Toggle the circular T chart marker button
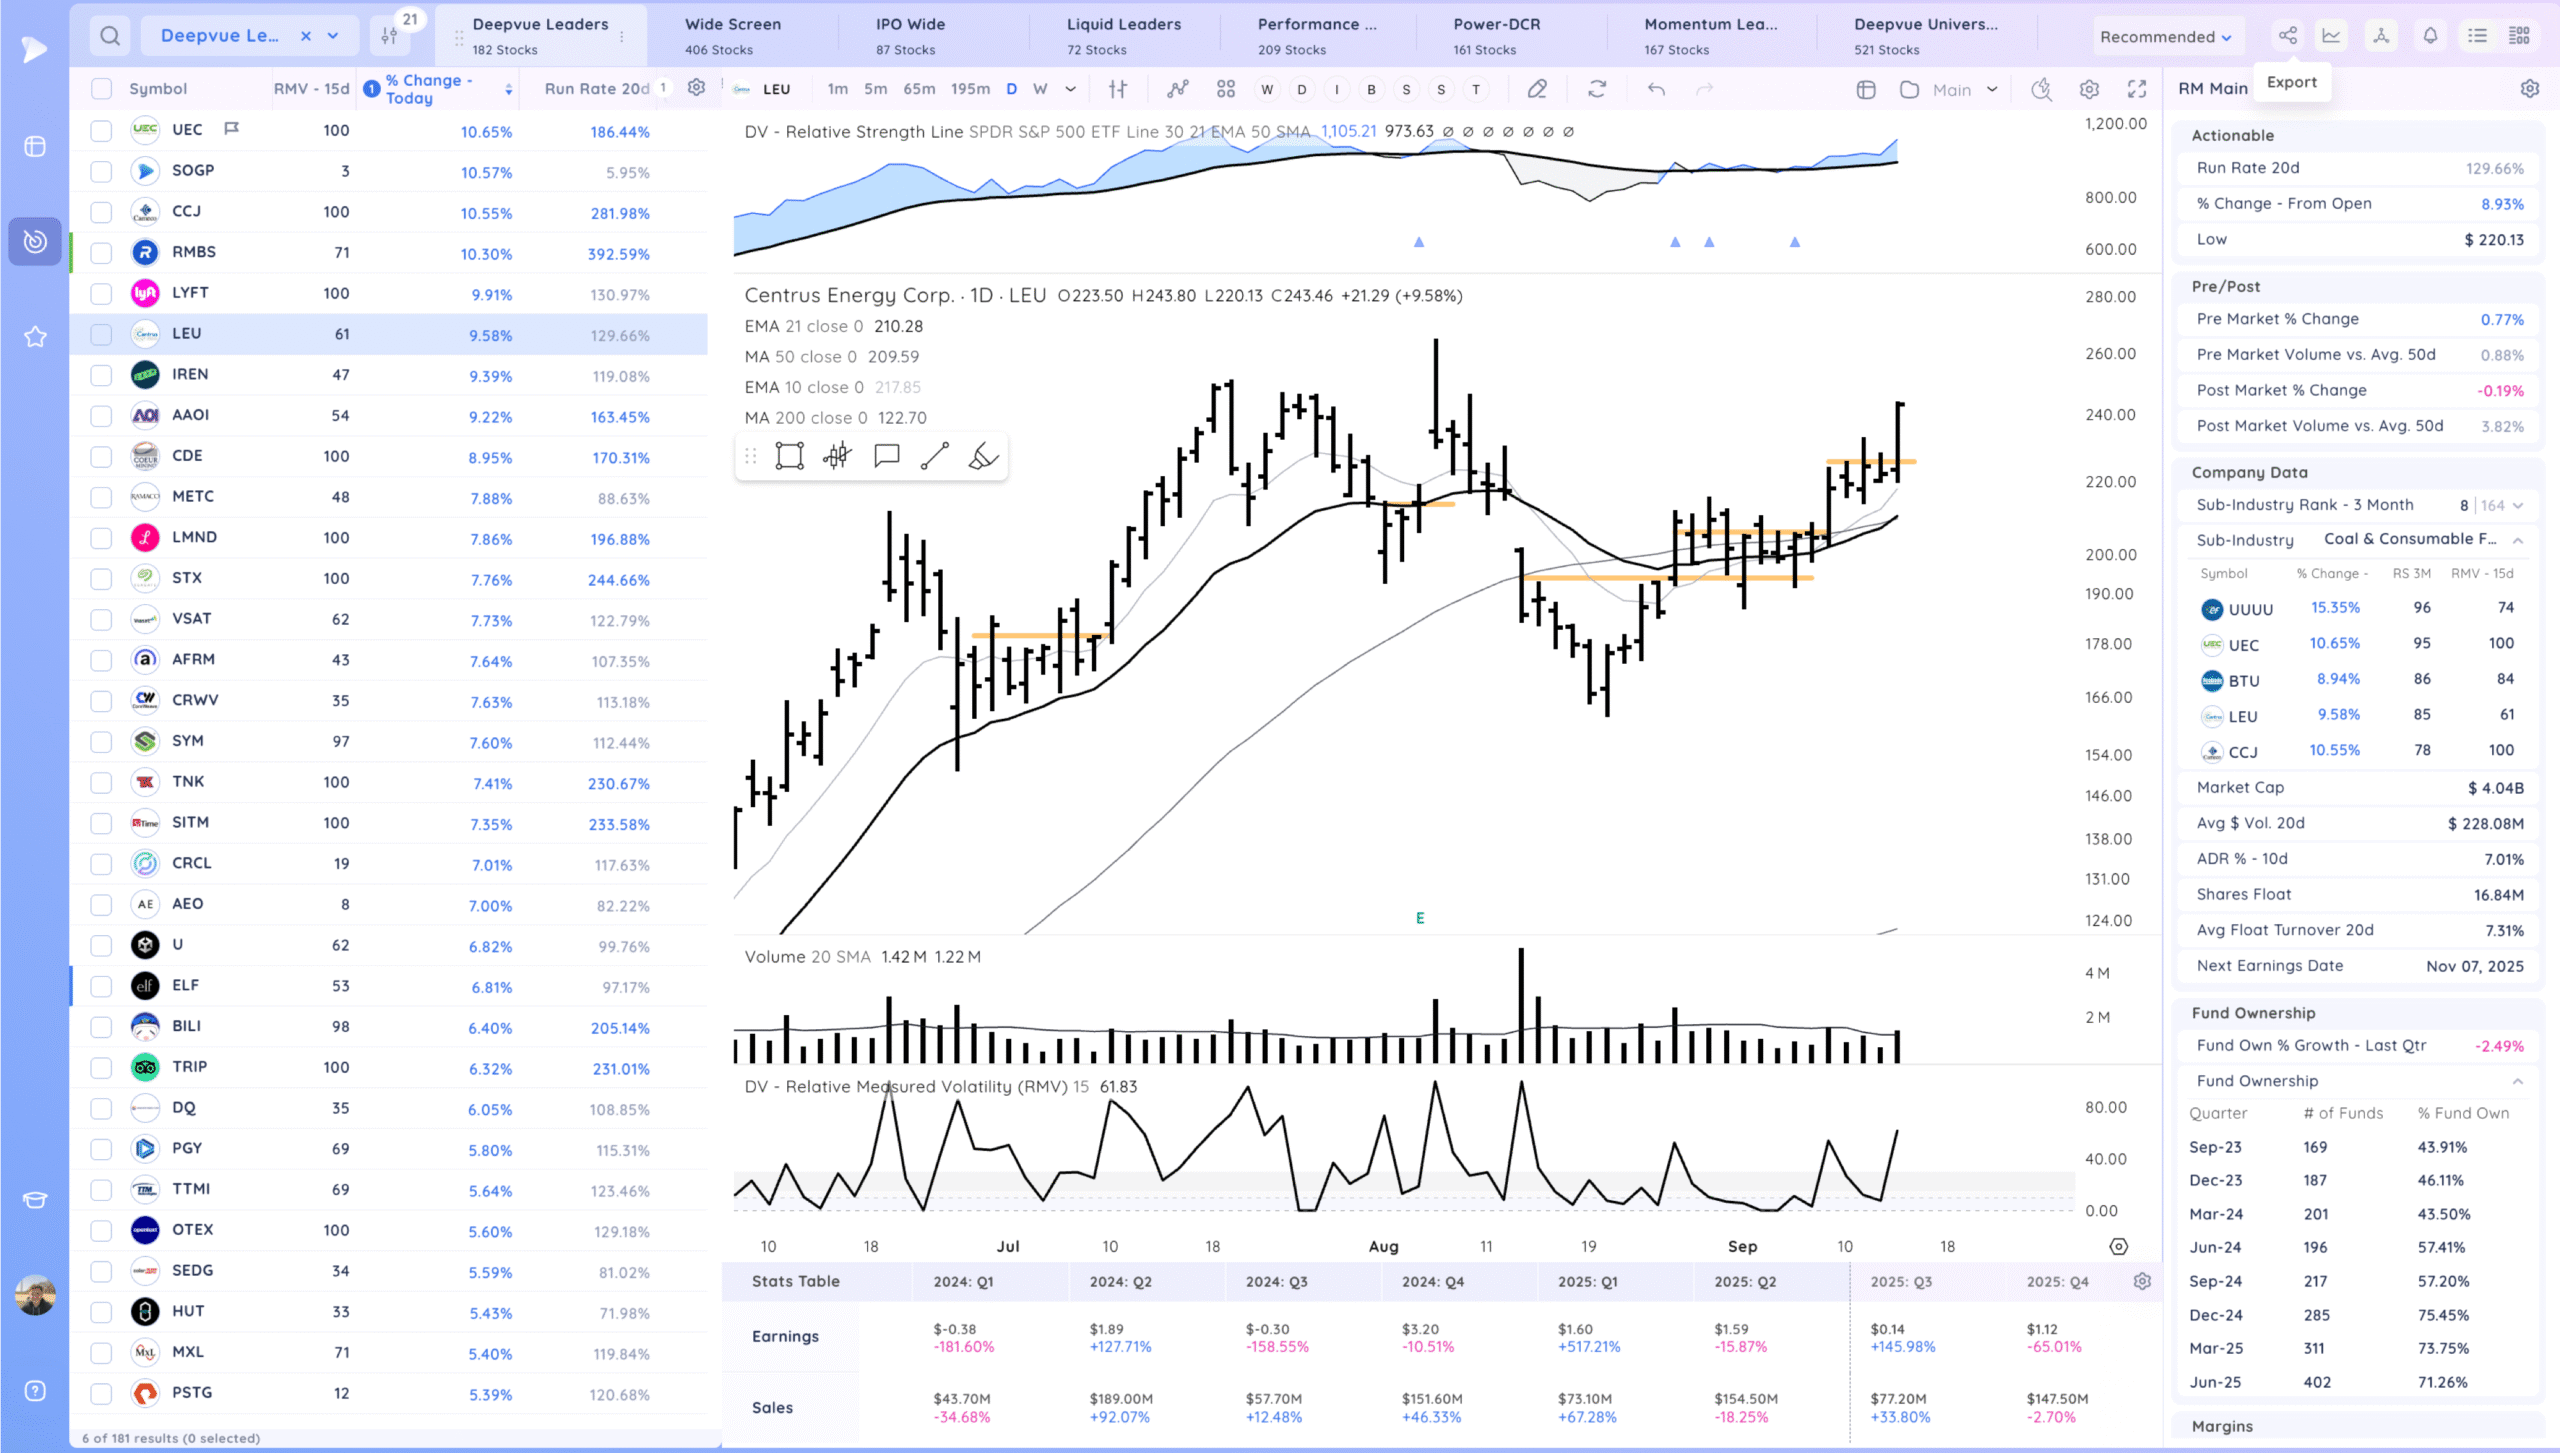Viewport: 2560px width, 1453px height. pos(1476,89)
